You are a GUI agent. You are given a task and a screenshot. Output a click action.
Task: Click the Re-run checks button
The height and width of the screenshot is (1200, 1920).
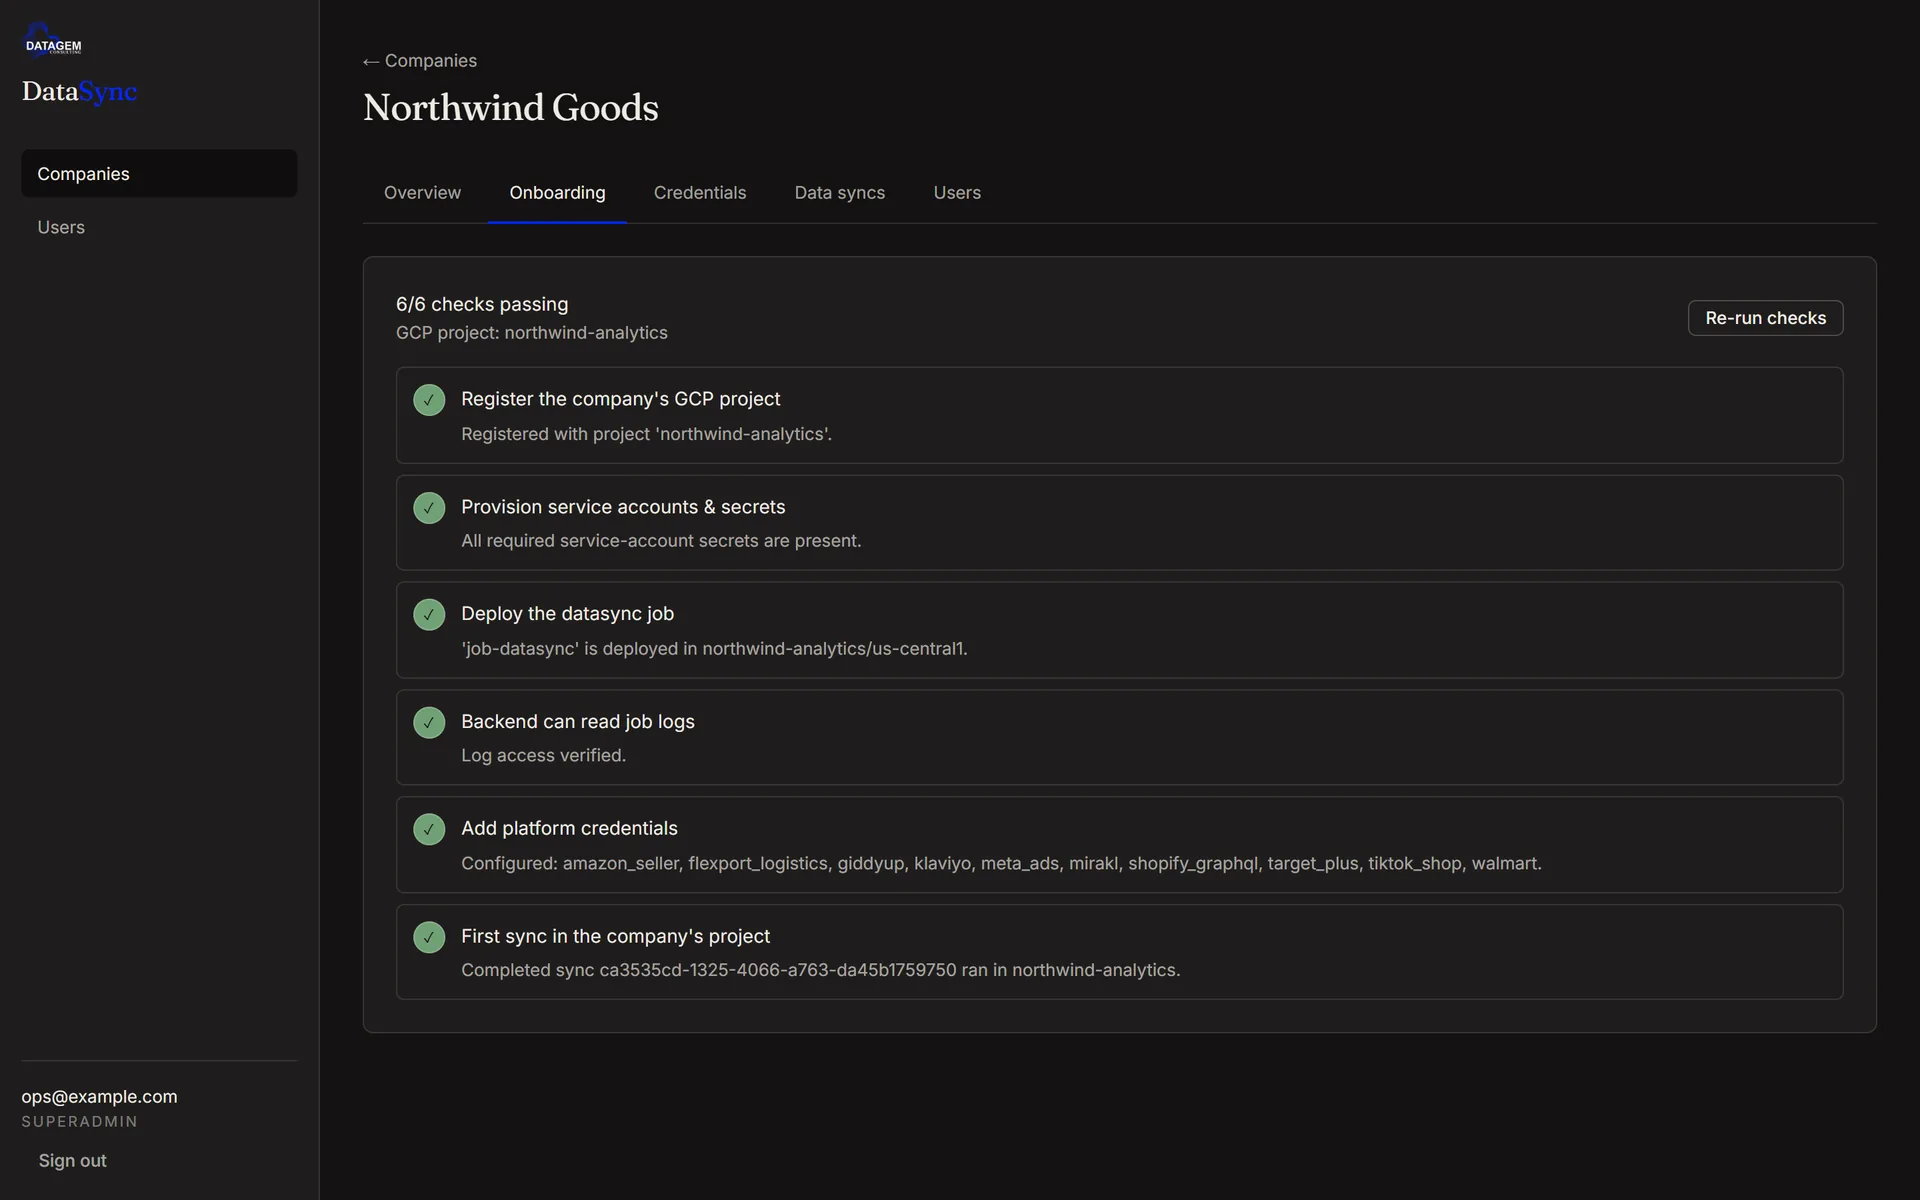coord(1765,318)
